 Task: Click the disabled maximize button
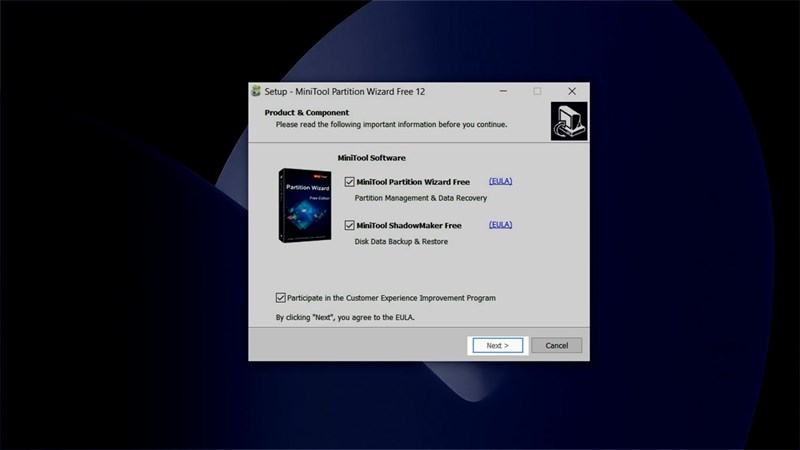click(x=537, y=91)
